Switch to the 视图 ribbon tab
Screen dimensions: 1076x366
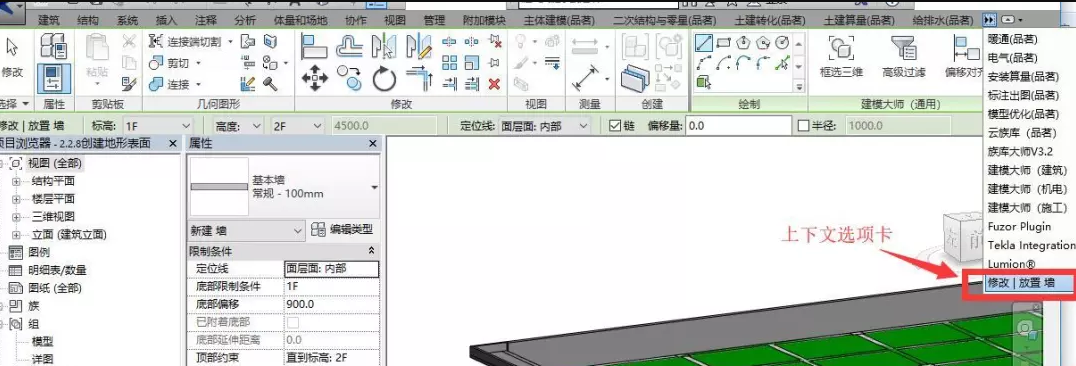395,20
